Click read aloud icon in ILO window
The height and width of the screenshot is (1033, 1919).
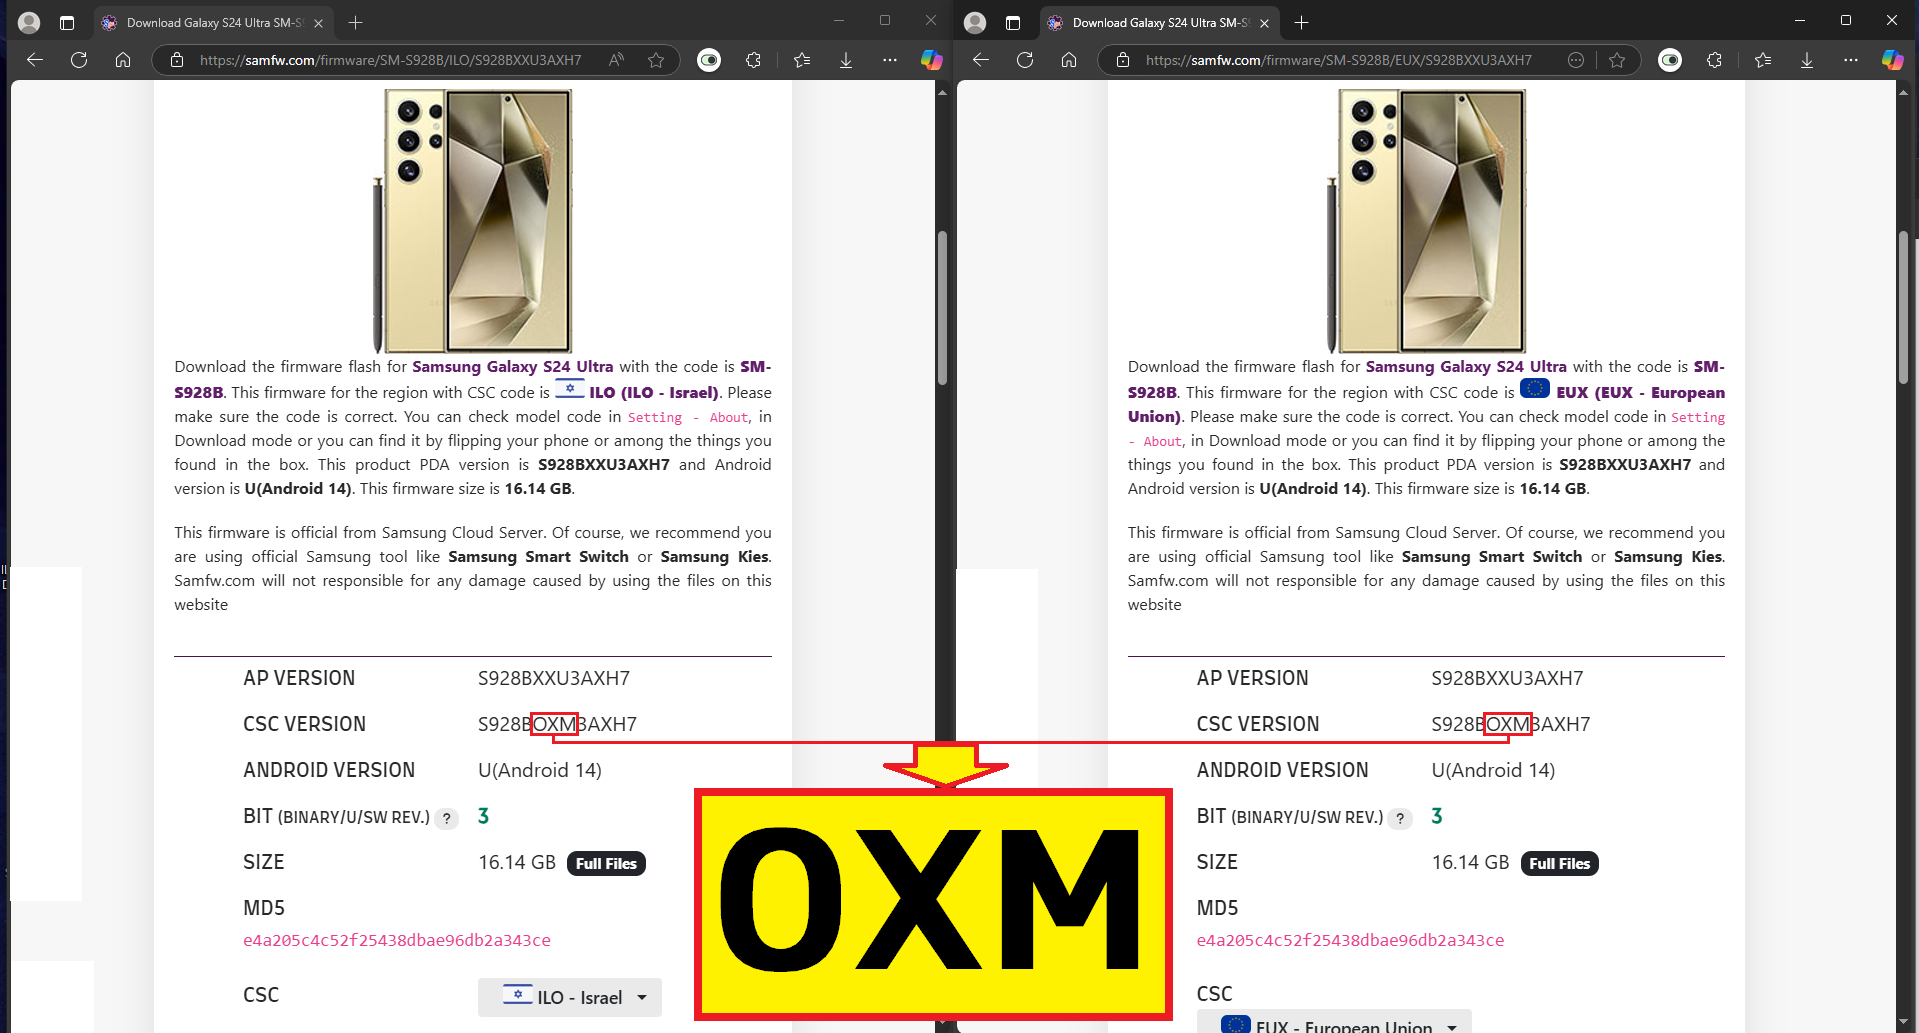point(616,60)
